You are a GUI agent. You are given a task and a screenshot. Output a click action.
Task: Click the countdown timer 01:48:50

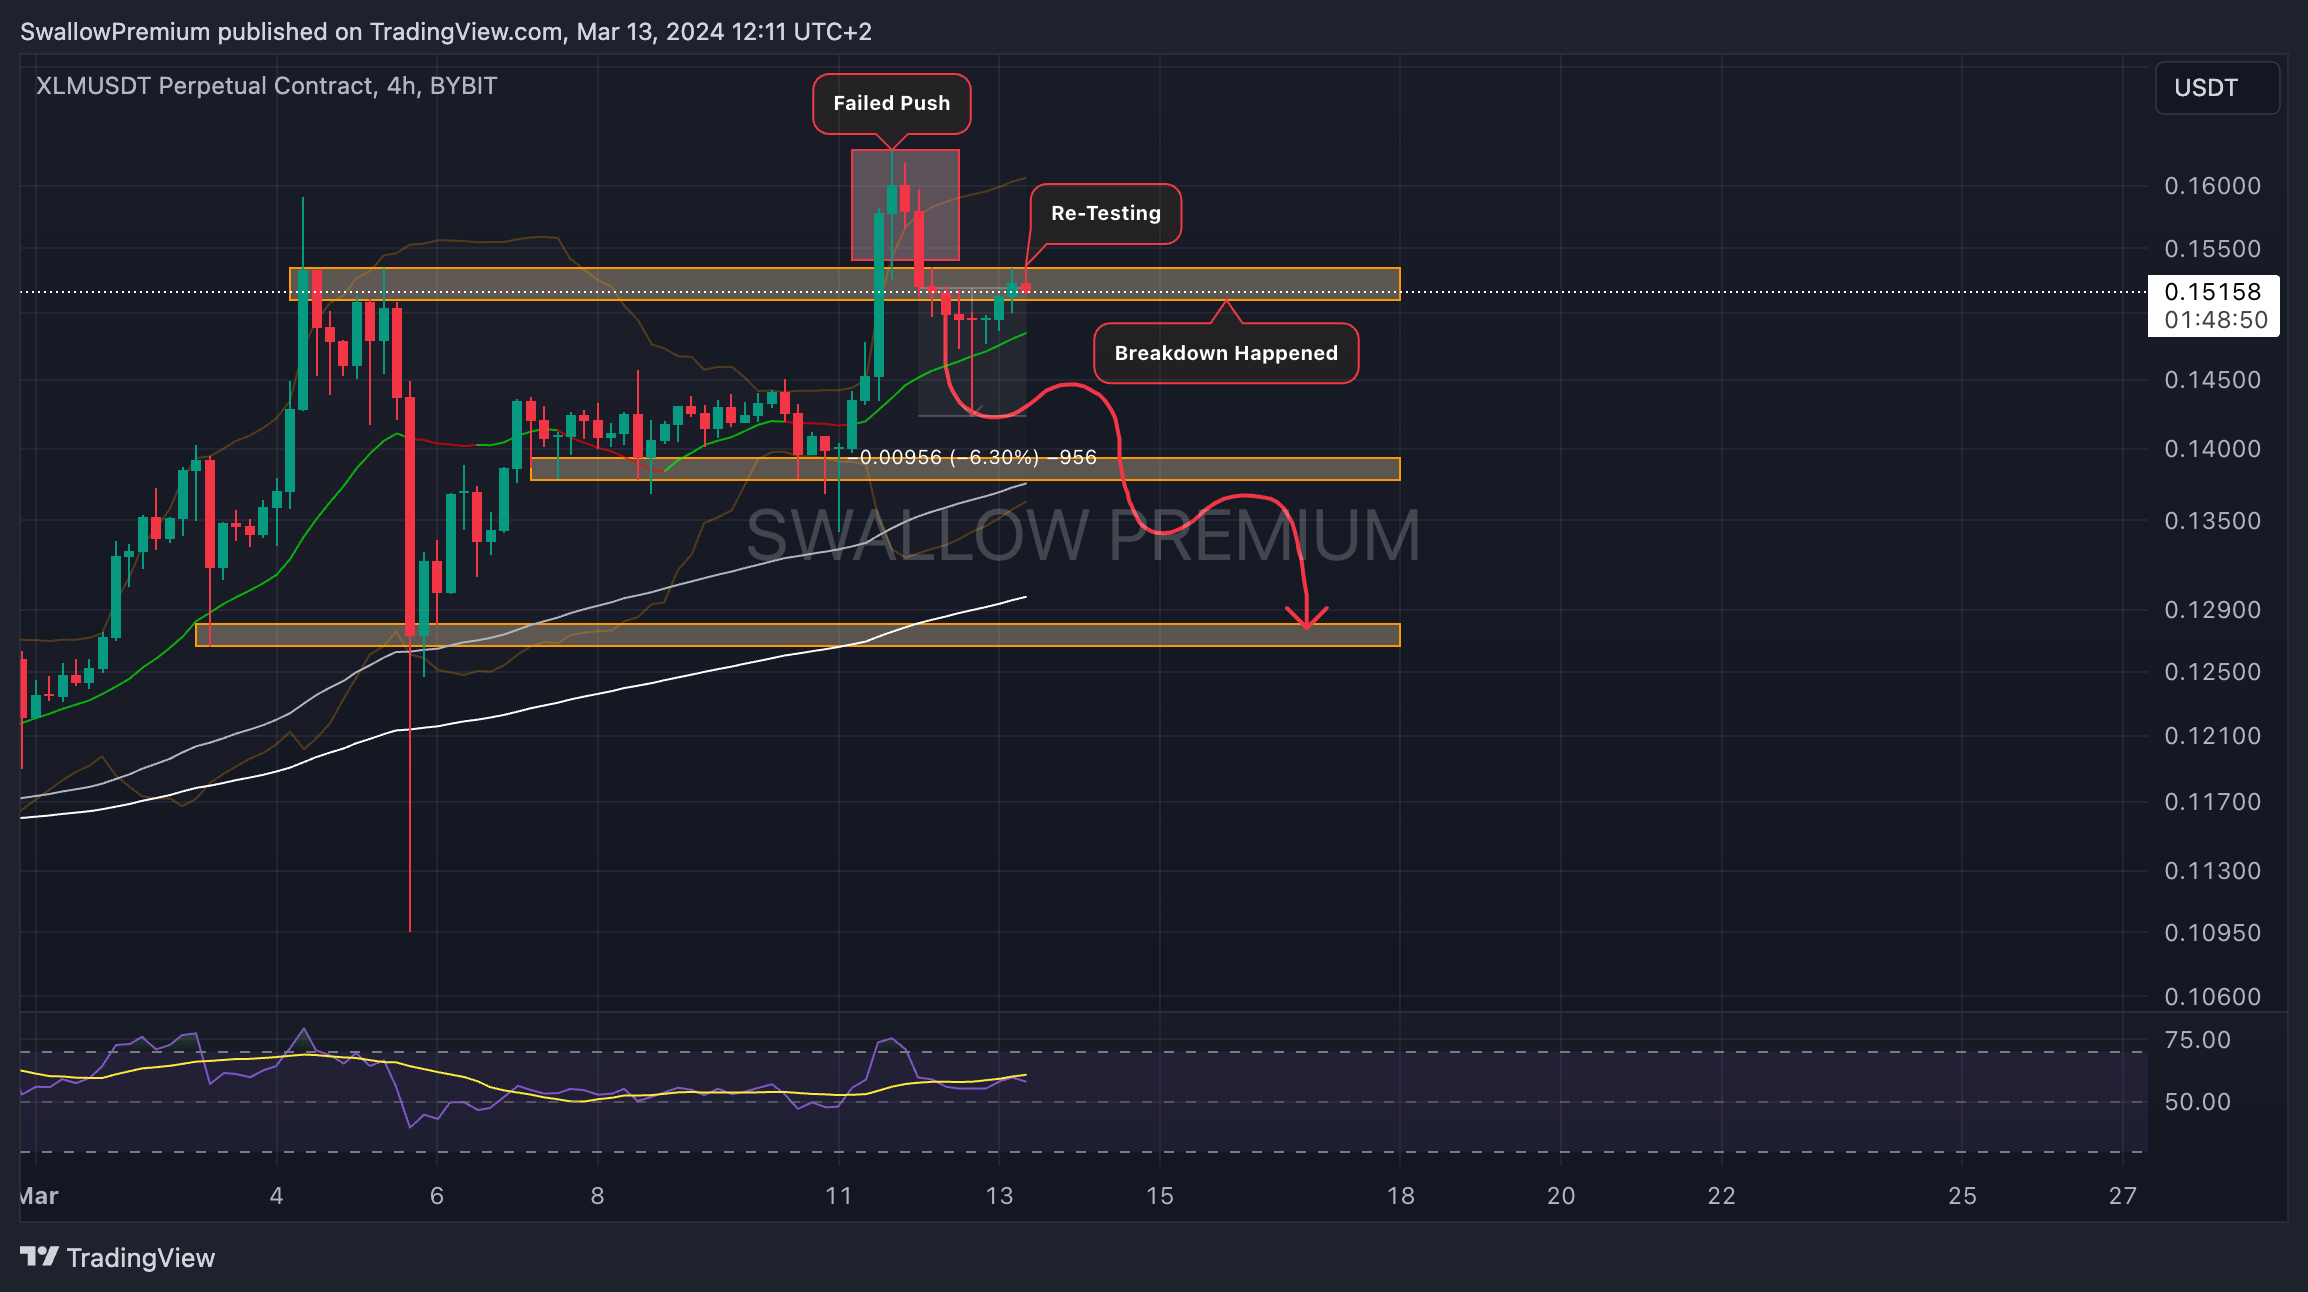(2216, 320)
